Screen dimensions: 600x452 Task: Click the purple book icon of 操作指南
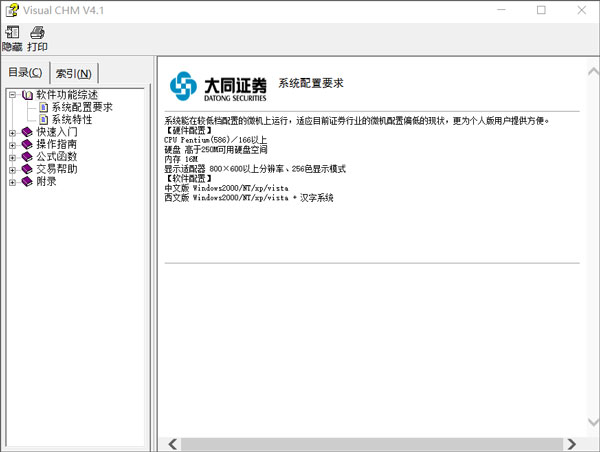click(27, 144)
